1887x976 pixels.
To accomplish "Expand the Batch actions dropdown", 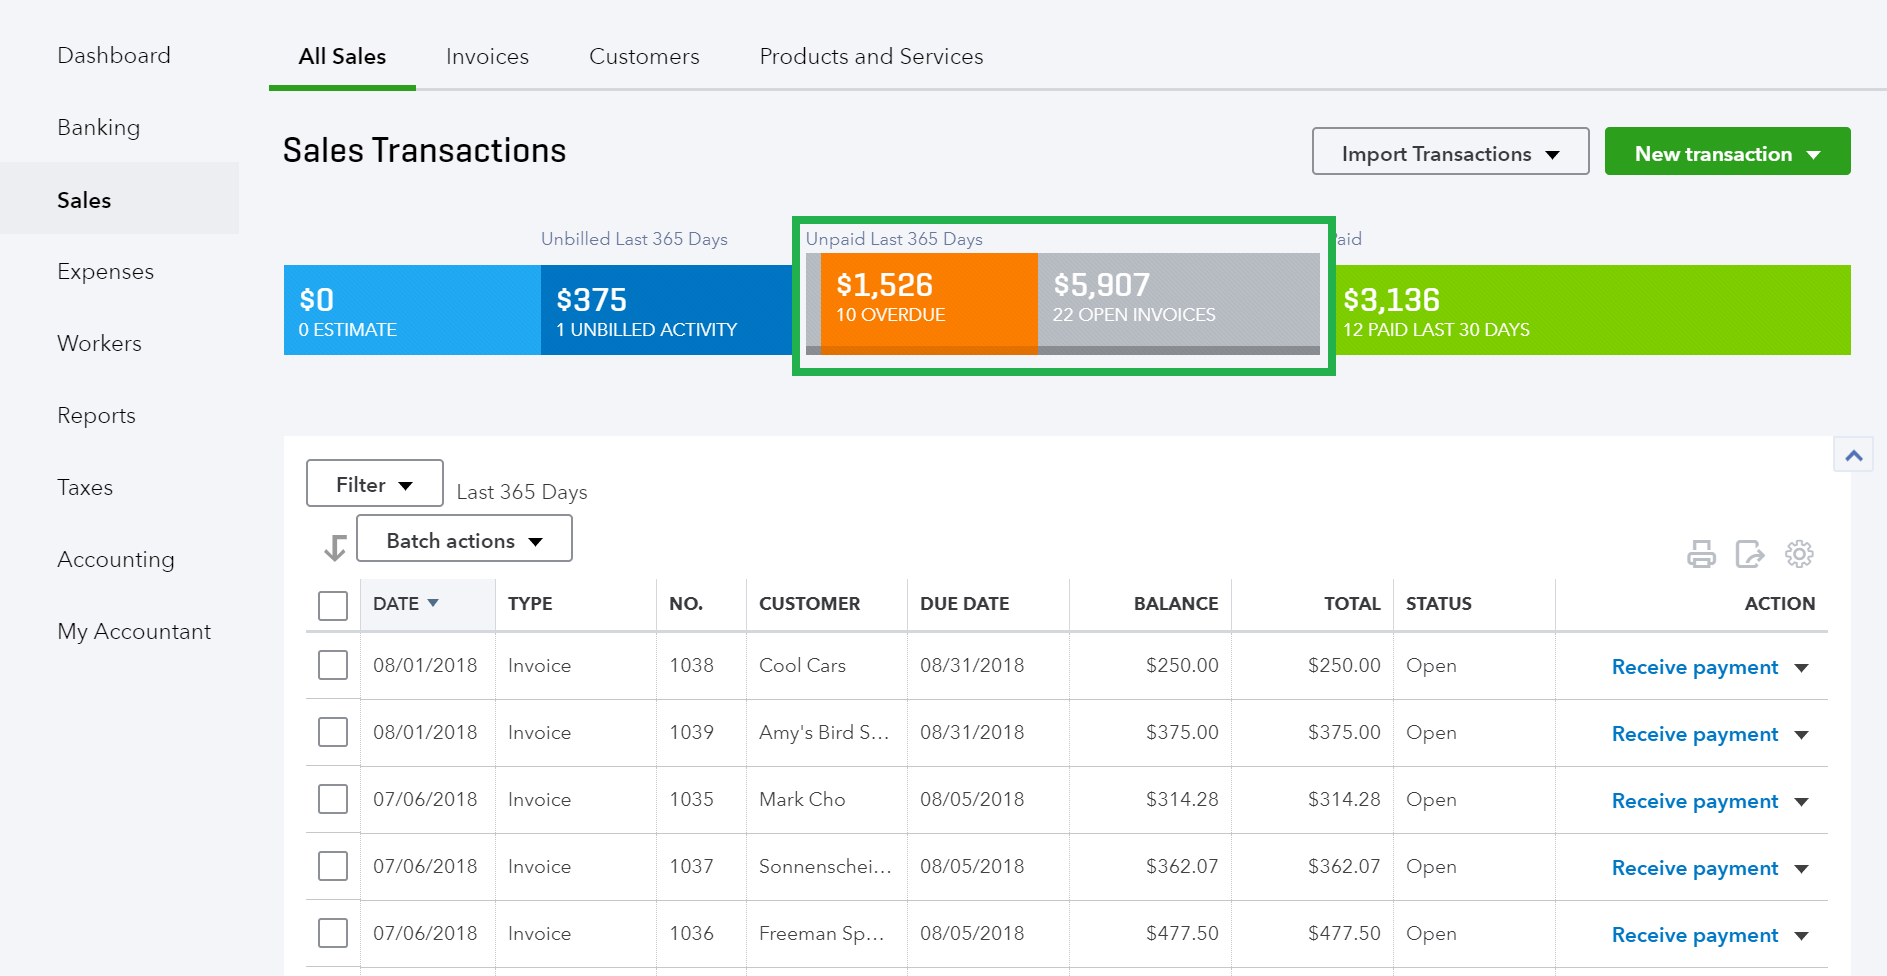I will (x=464, y=541).
